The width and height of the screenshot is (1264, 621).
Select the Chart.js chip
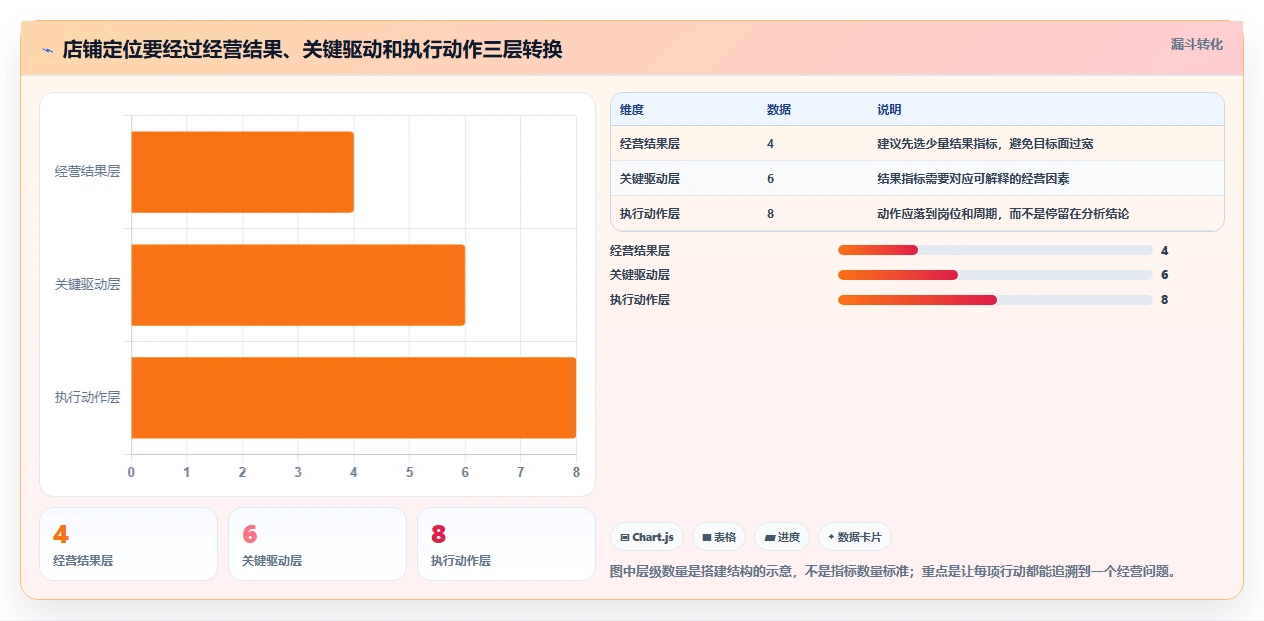[647, 537]
